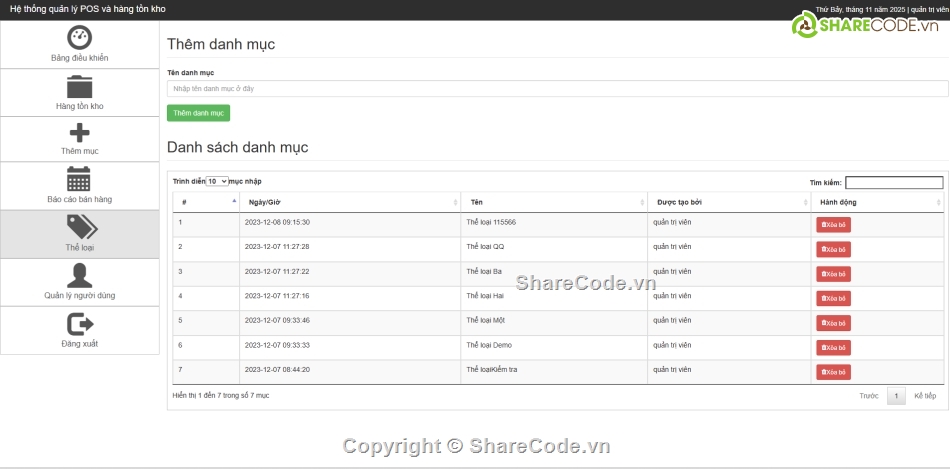Select the timestamp 2023-12-07 11:27:28

(x=277, y=247)
